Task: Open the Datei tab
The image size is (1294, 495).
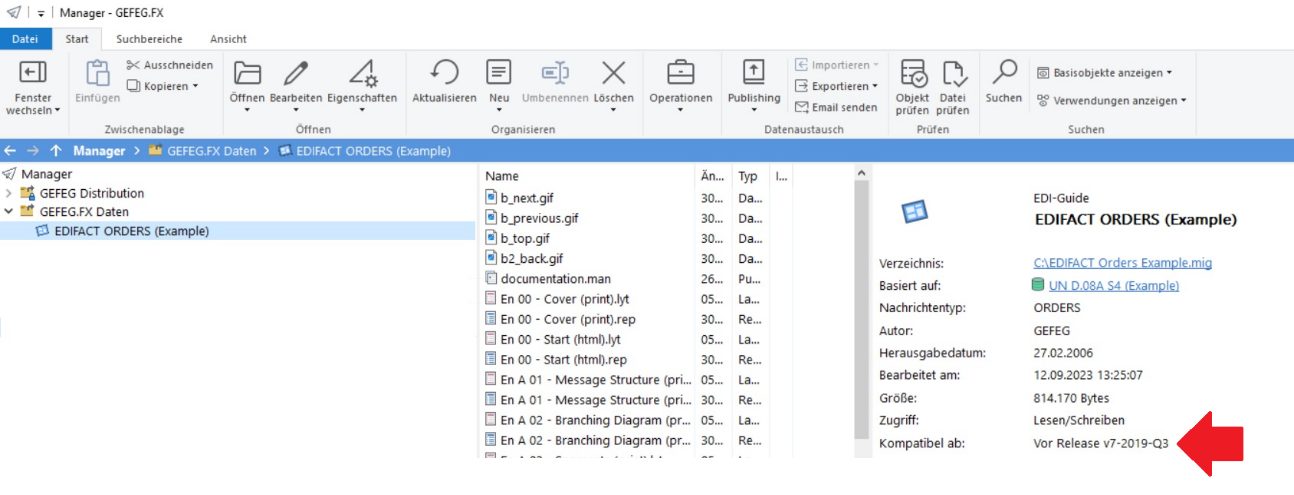Action: pos(25,39)
